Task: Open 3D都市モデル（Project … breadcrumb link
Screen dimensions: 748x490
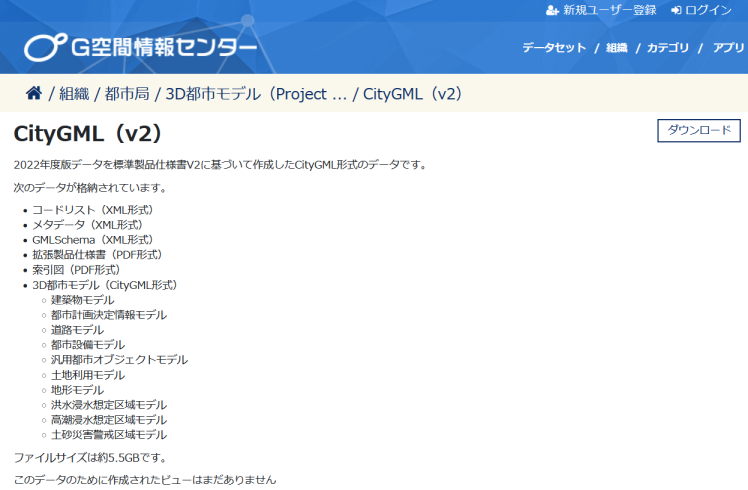Action: [256, 94]
